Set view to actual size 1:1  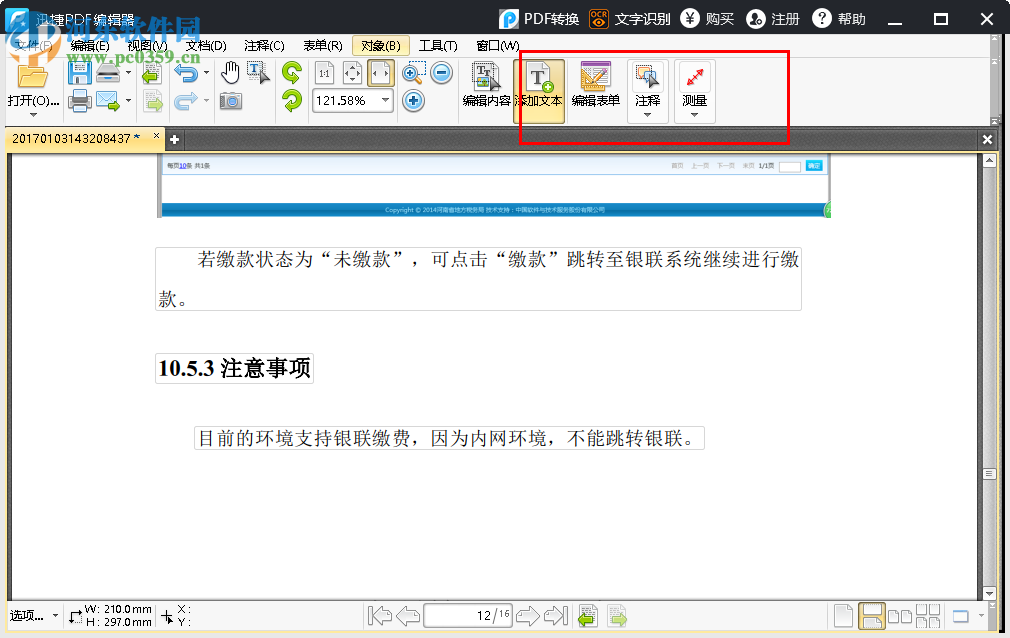pyautogui.click(x=325, y=73)
